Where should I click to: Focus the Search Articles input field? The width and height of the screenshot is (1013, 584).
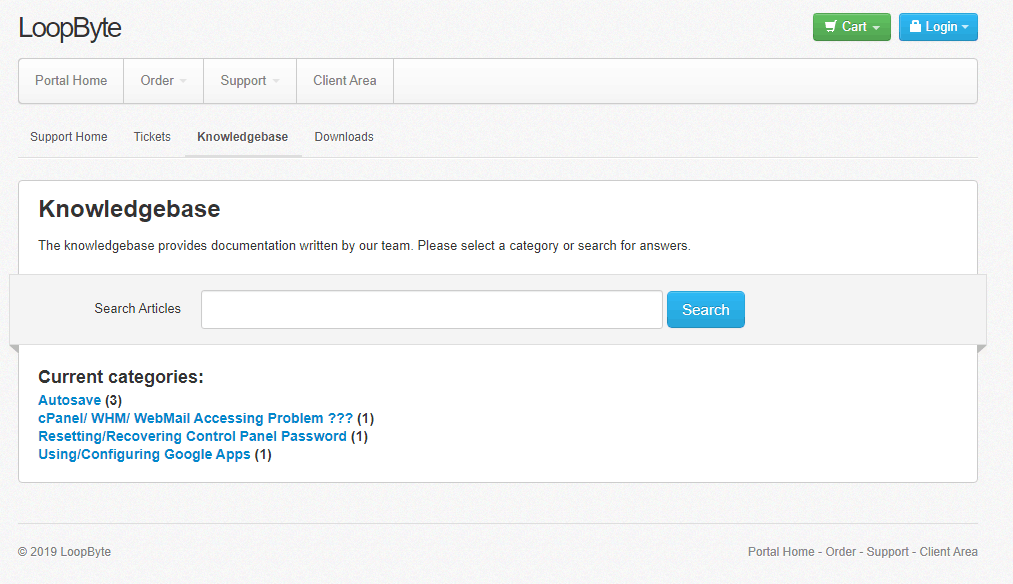click(x=432, y=309)
